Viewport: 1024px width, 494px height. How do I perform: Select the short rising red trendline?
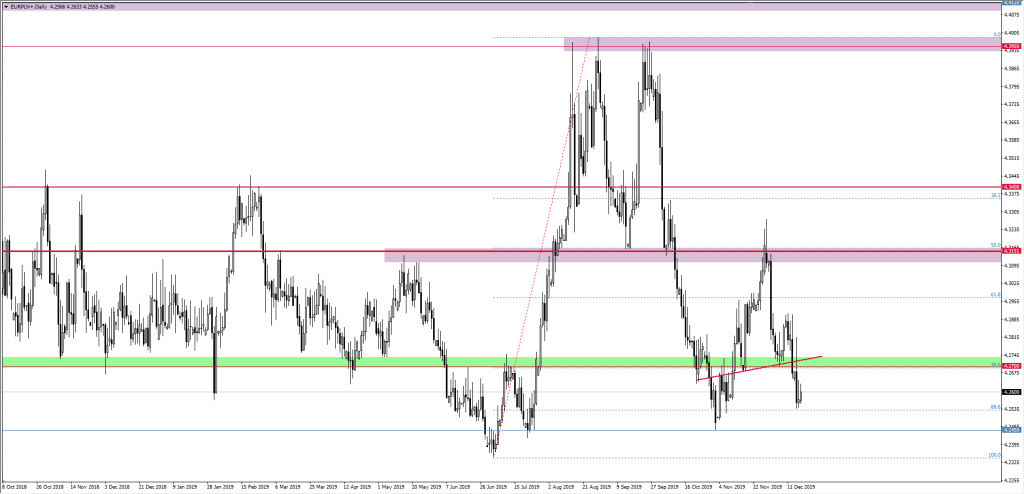click(x=759, y=369)
